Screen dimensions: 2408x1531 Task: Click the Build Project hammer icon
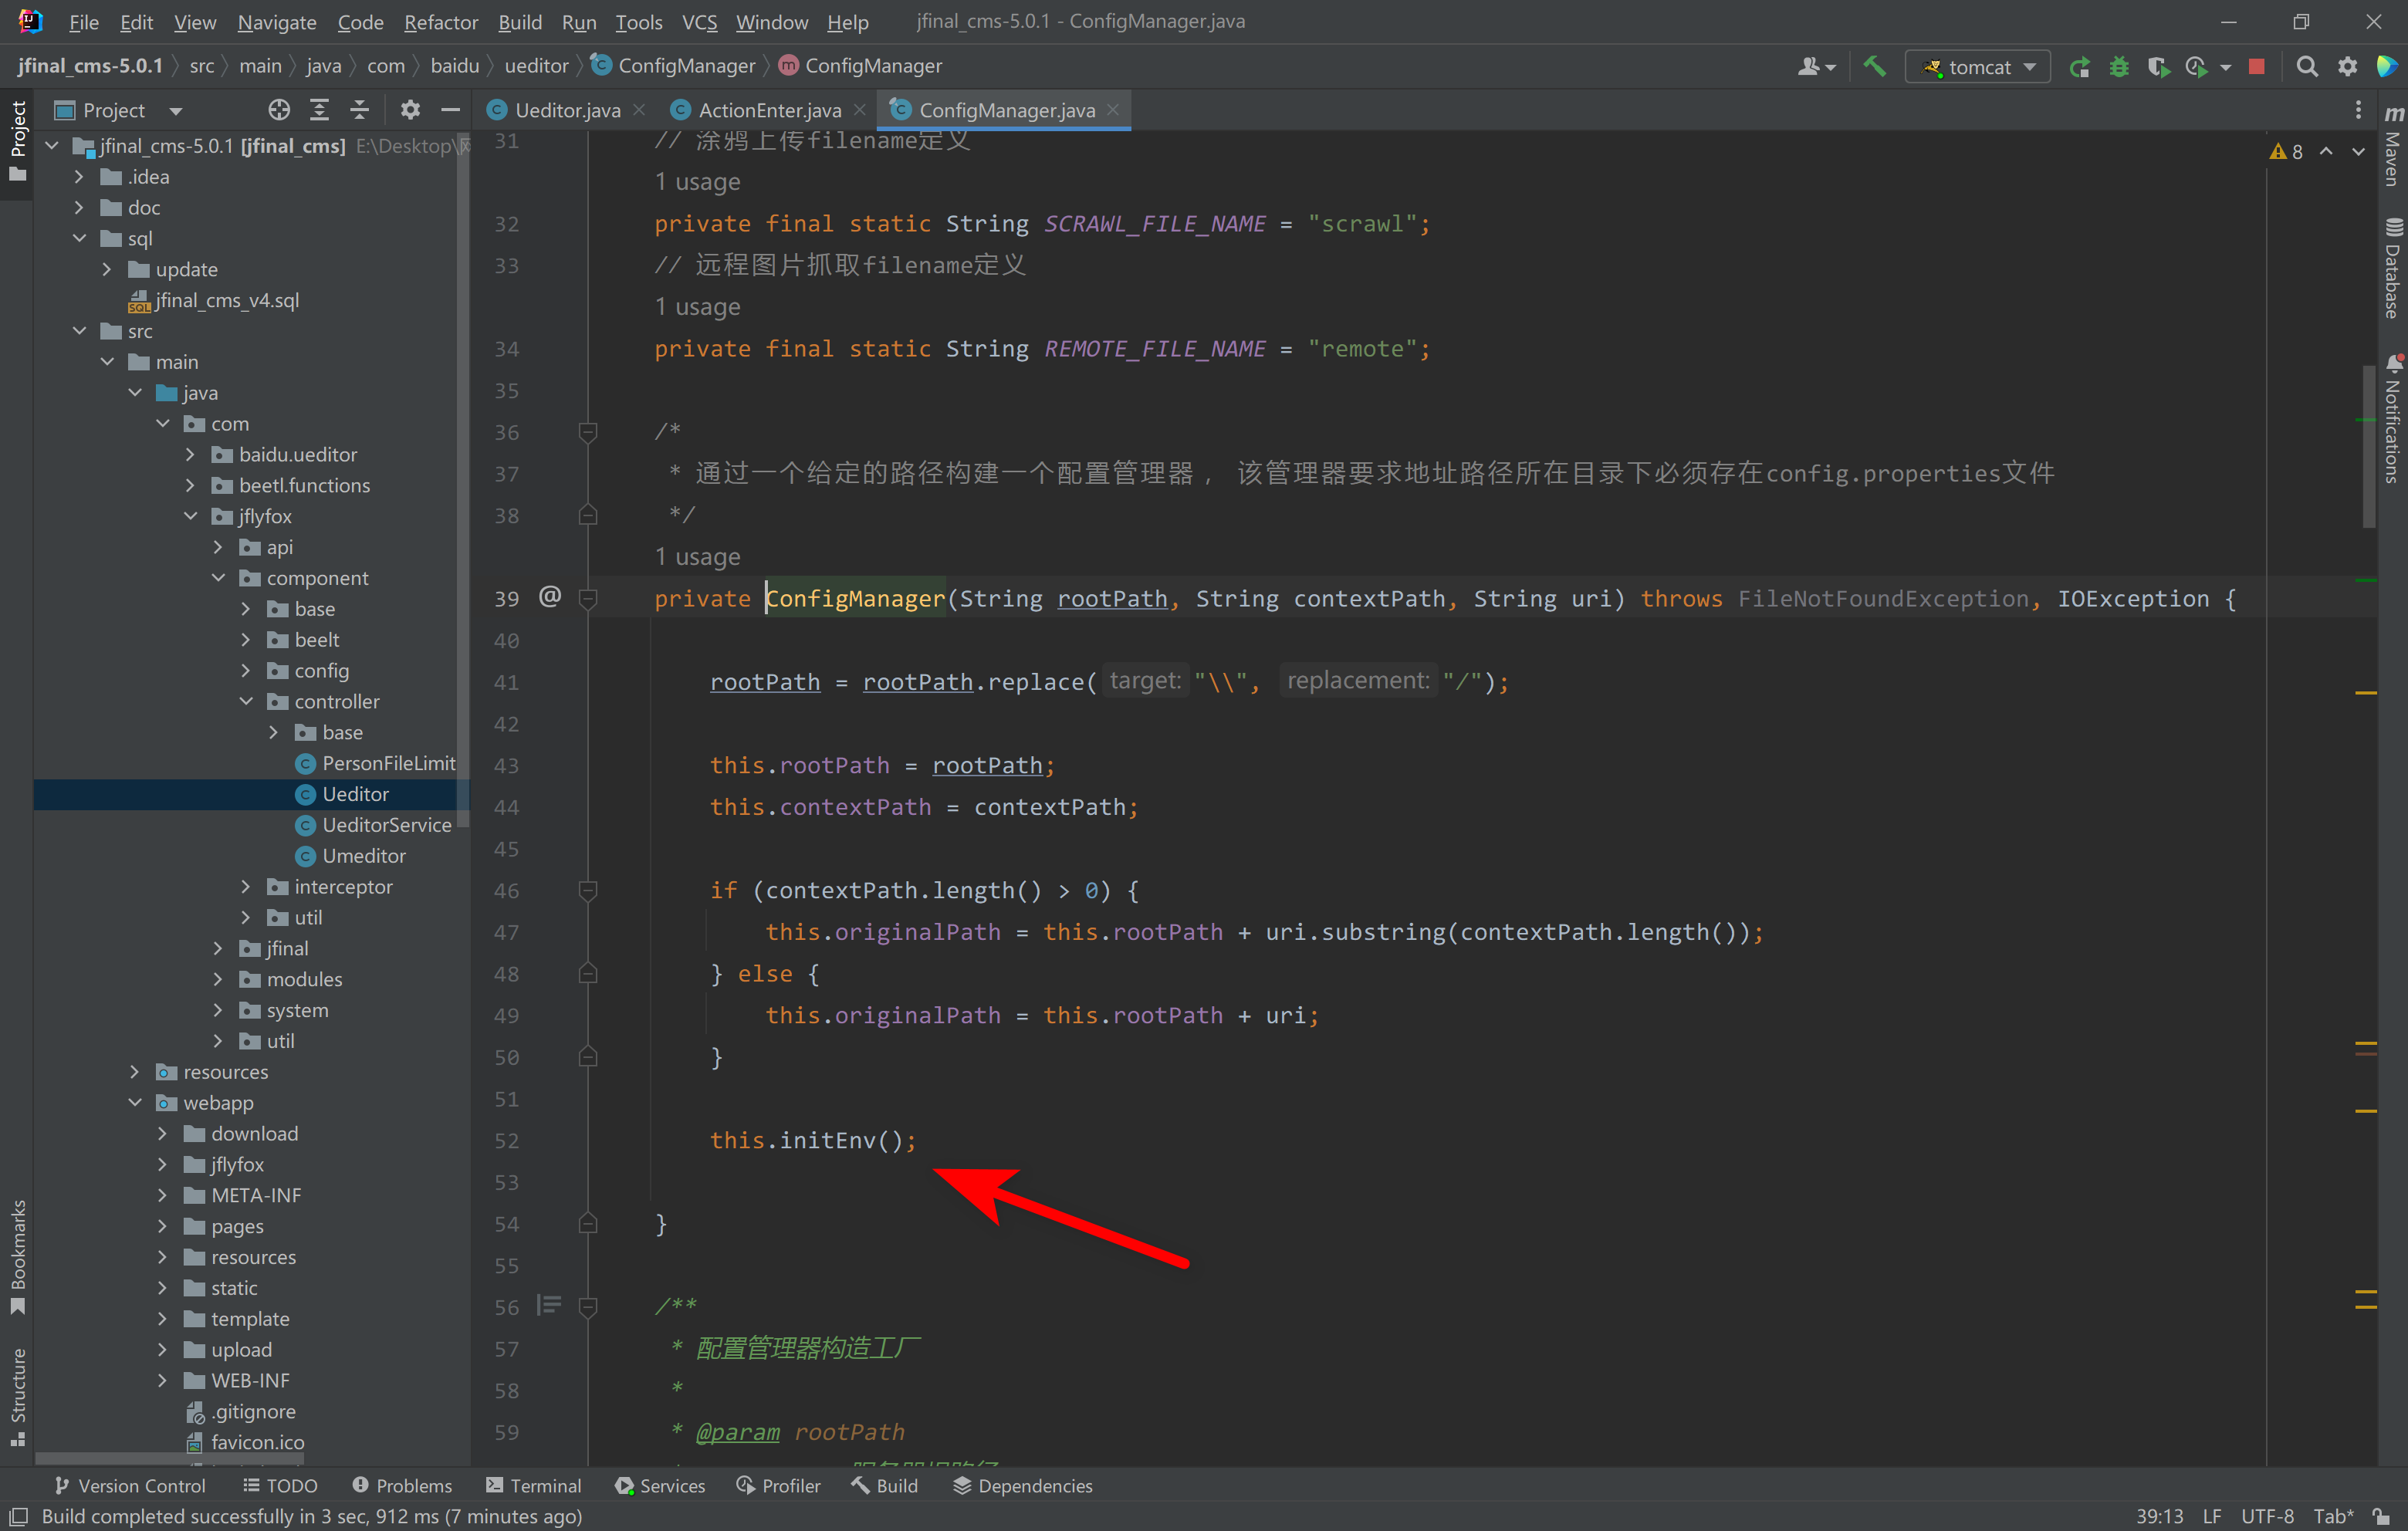coord(1874,66)
